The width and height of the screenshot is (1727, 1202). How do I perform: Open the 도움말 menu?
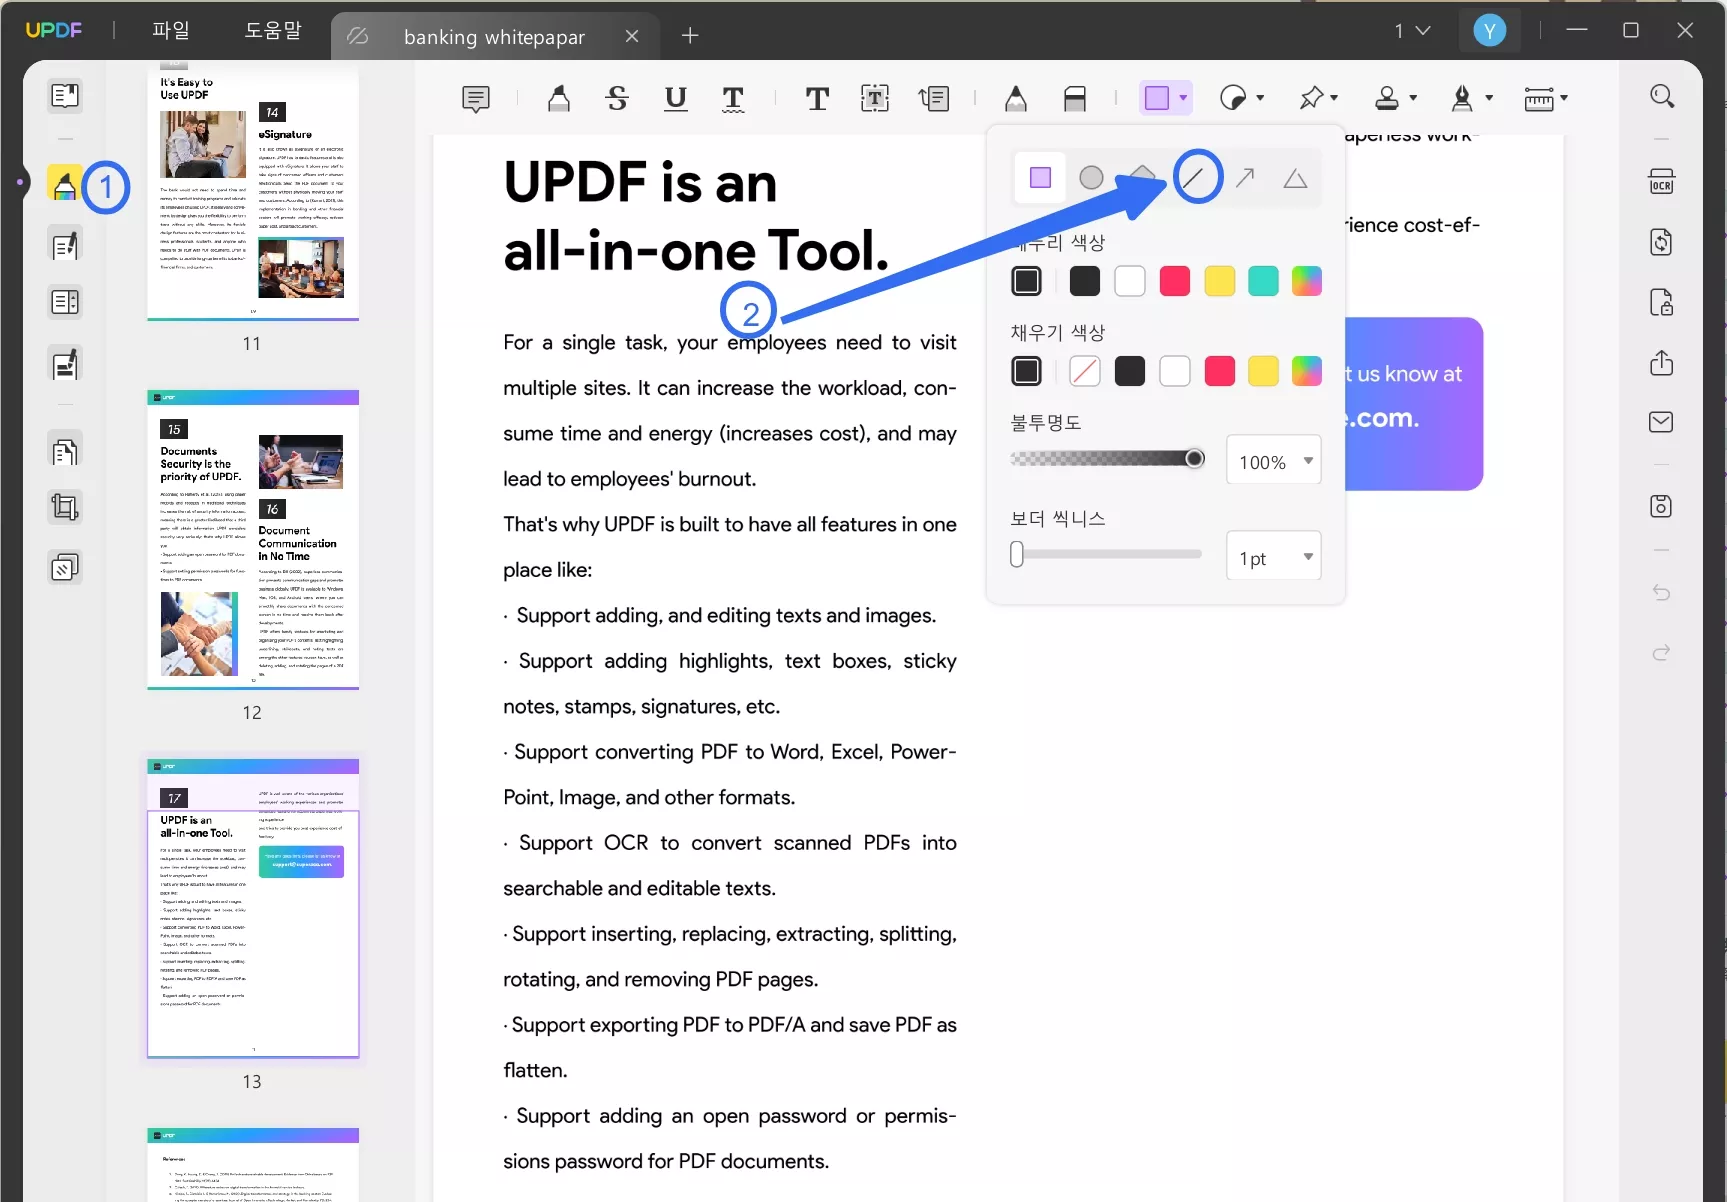pyautogui.click(x=273, y=31)
